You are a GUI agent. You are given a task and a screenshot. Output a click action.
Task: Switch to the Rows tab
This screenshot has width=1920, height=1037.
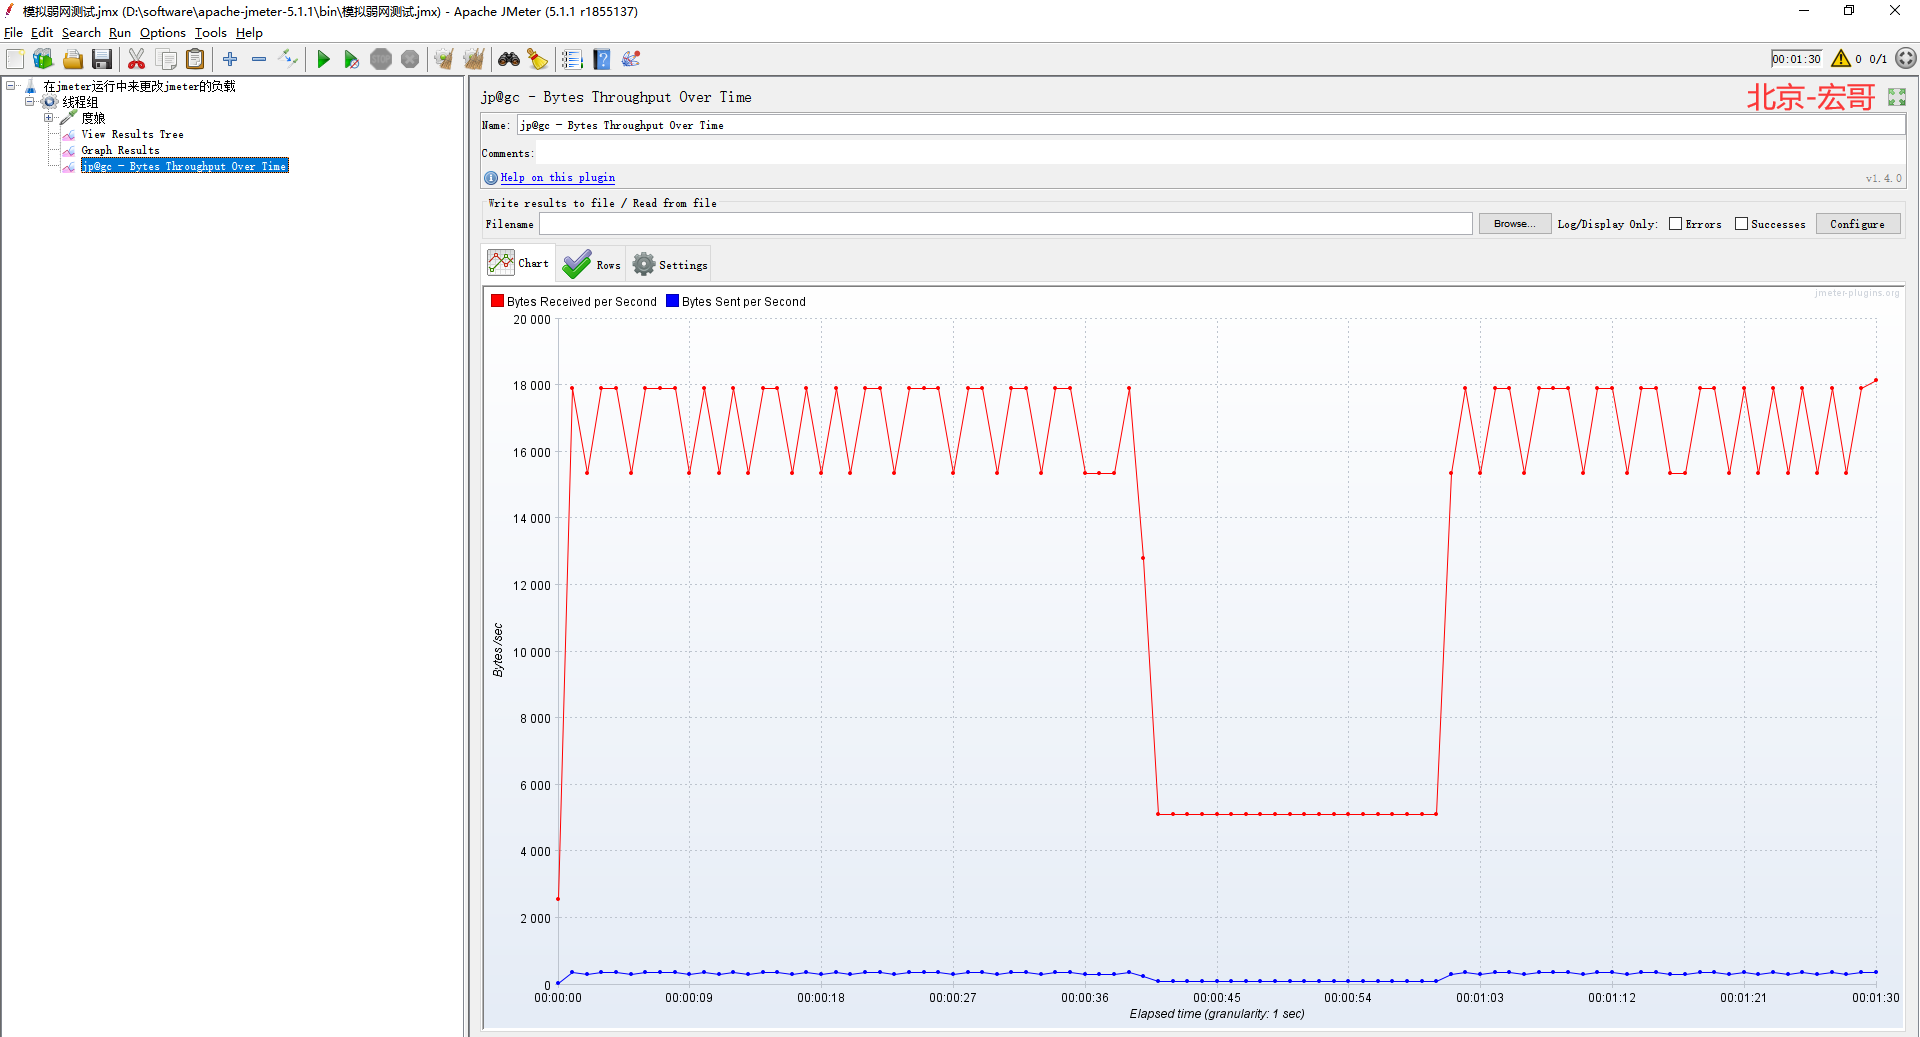click(591, 264)
